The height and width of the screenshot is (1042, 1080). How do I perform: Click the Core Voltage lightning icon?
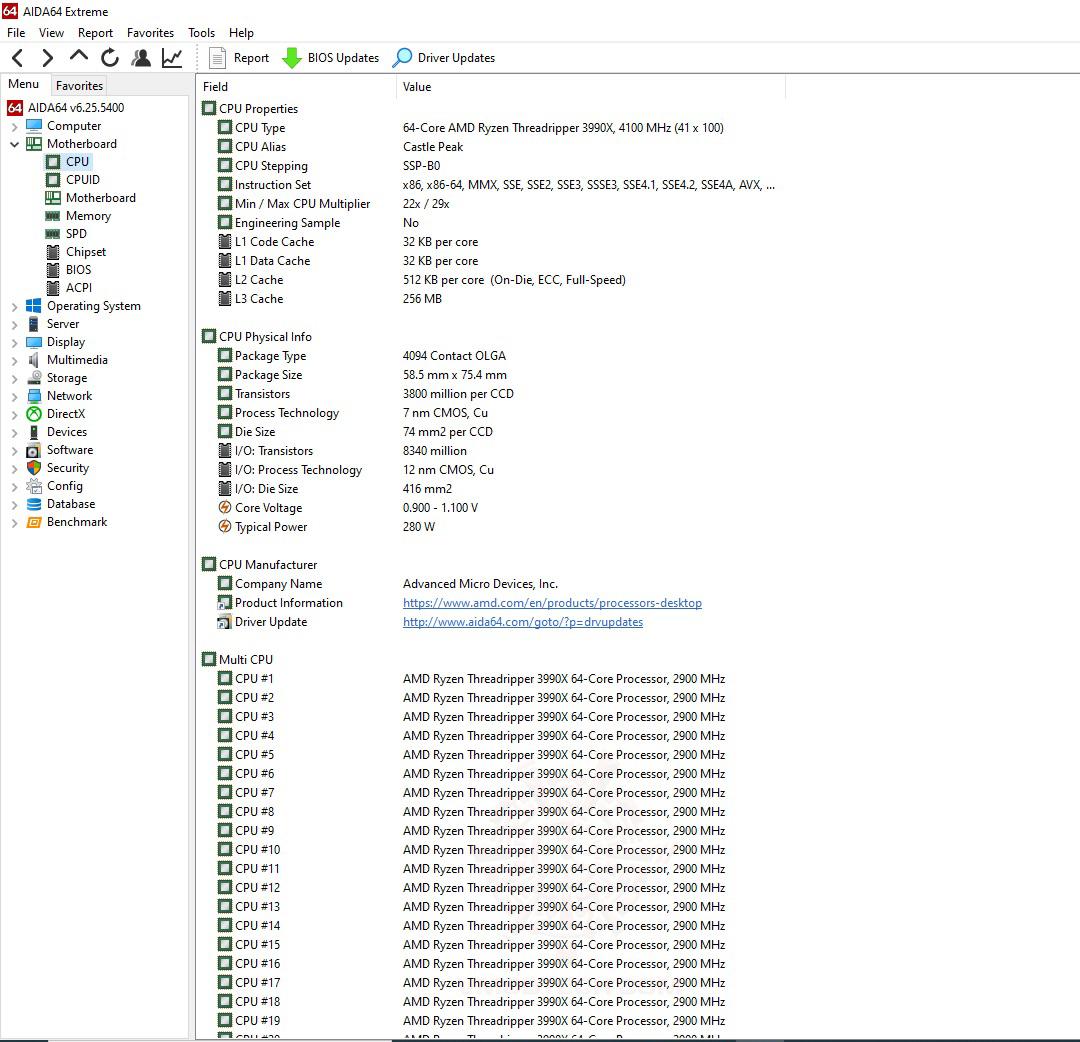coord(225,508)
